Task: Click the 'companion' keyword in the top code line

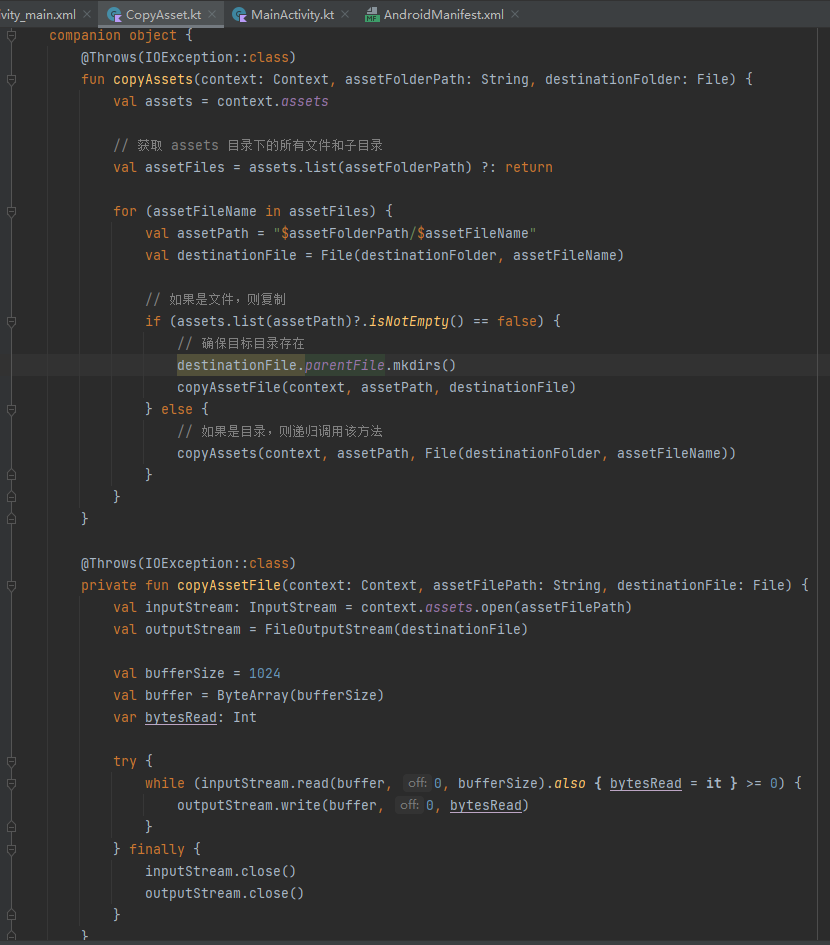Action: click(x=85, y=36)
